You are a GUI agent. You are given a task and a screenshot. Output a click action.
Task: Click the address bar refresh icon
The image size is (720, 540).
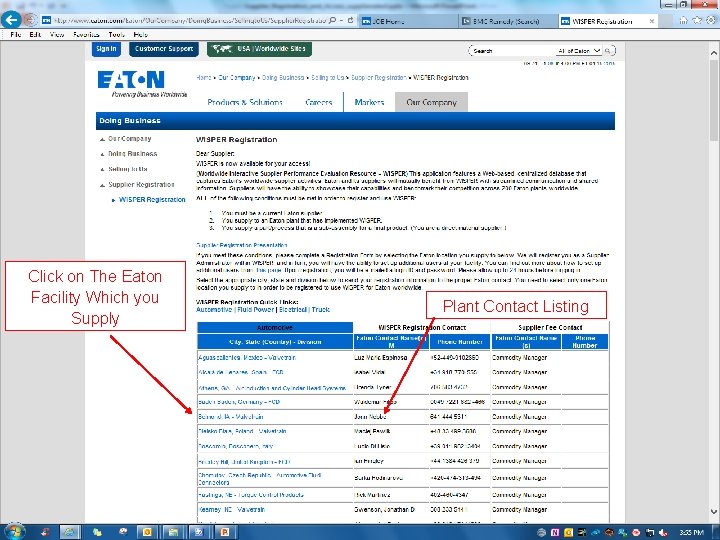click(350, 20)
